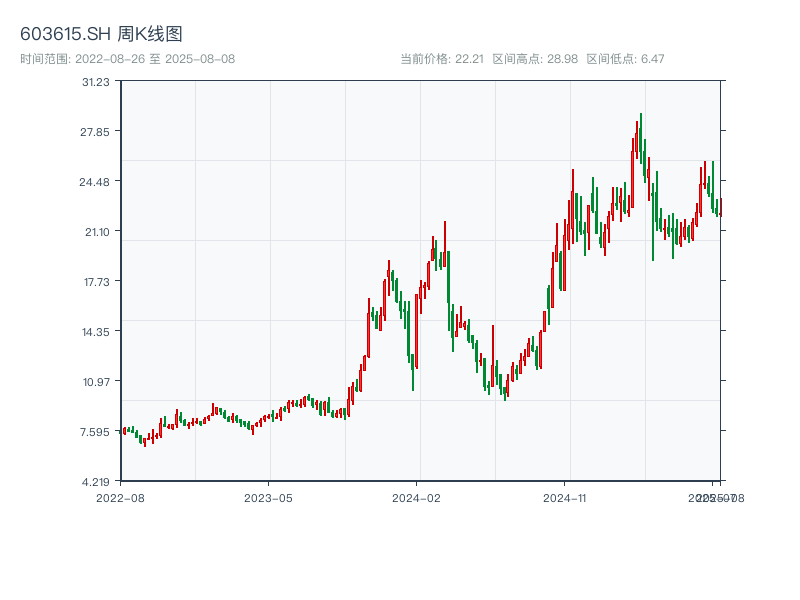
Task: Select the 21.10 y-axis price label
Action: (x=96, y=232)
